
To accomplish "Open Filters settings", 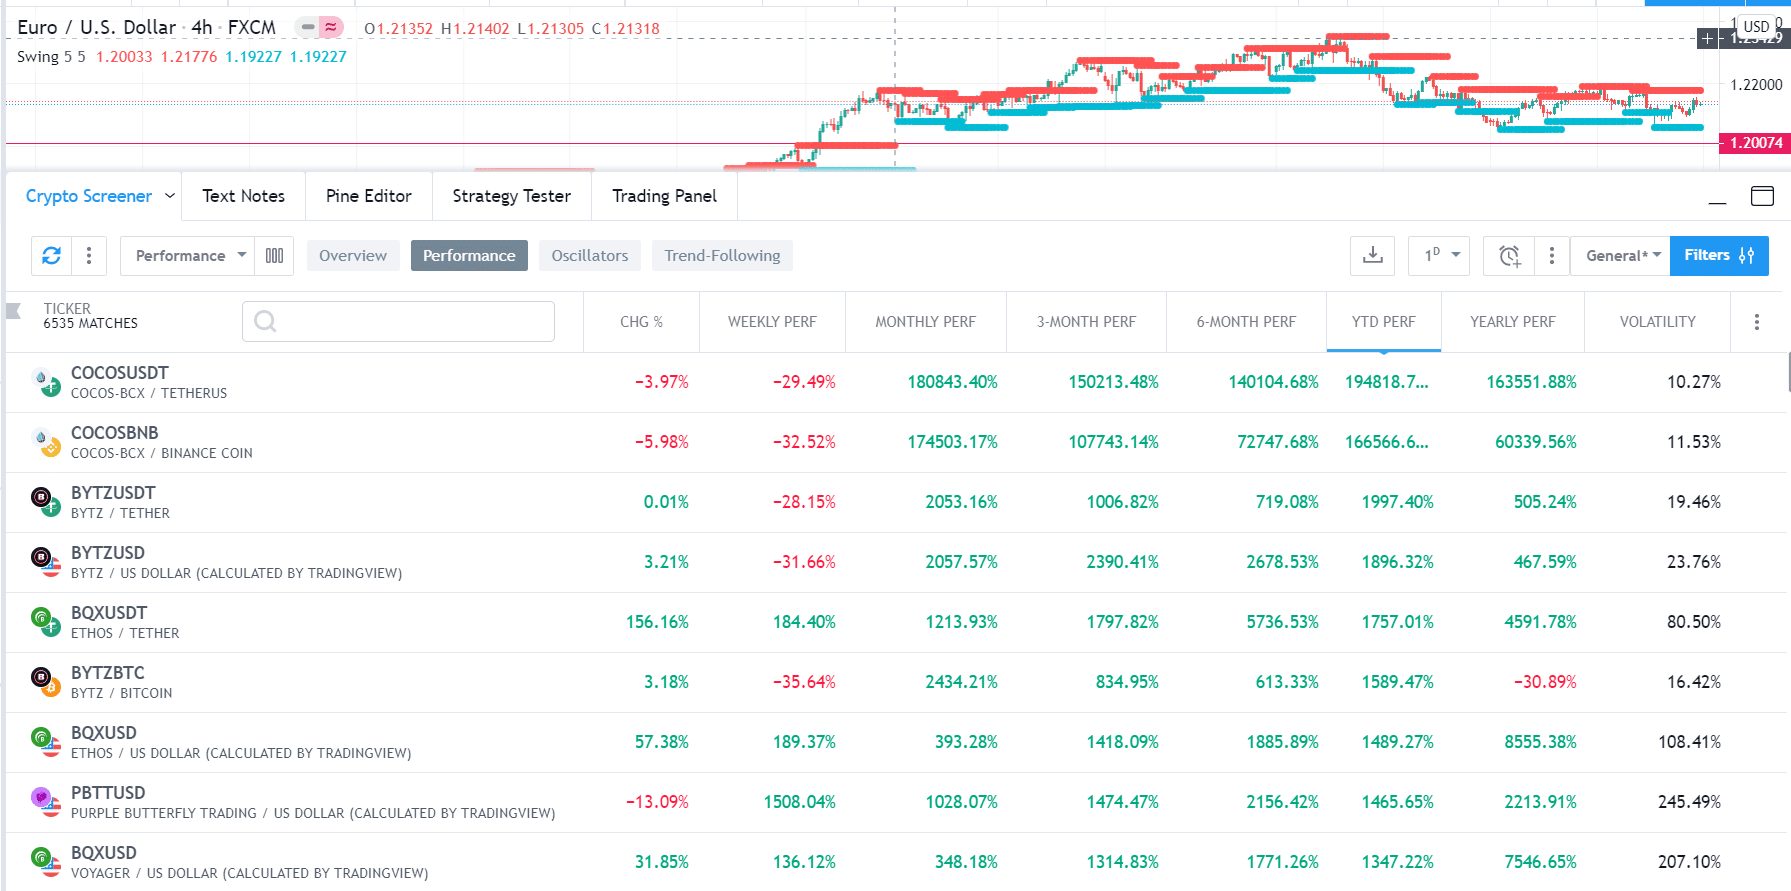I will coord(1719,256).
